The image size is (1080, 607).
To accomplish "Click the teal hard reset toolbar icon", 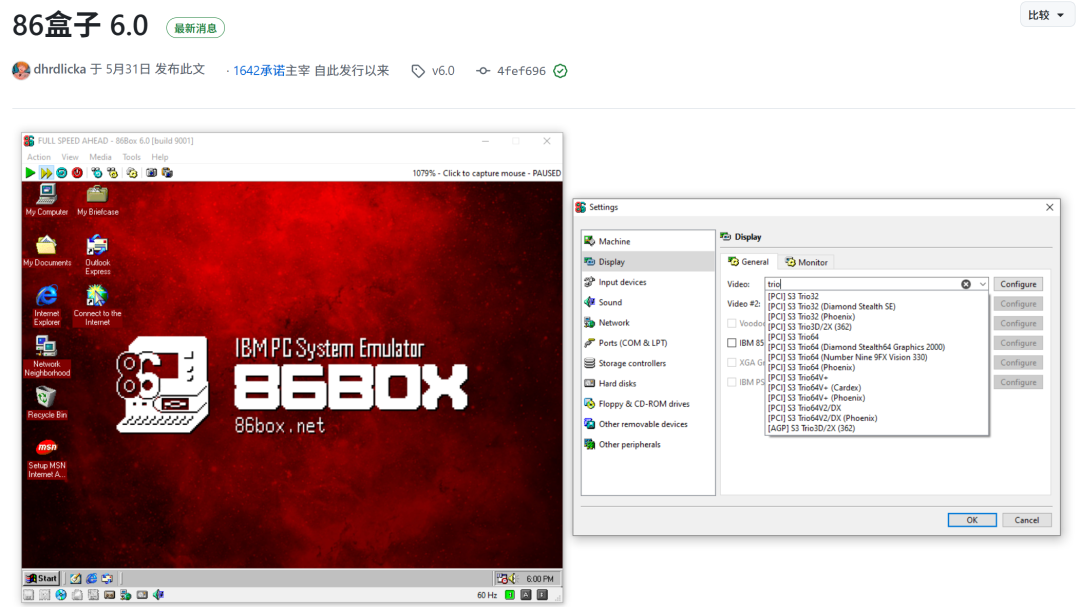I will tap(61, 173).
